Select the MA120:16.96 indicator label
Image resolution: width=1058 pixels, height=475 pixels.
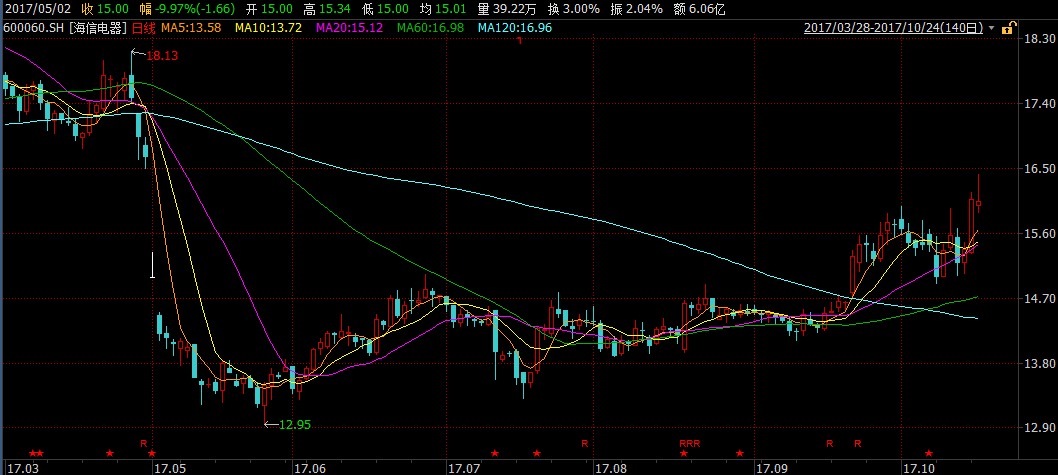click(x=515, y=28)
